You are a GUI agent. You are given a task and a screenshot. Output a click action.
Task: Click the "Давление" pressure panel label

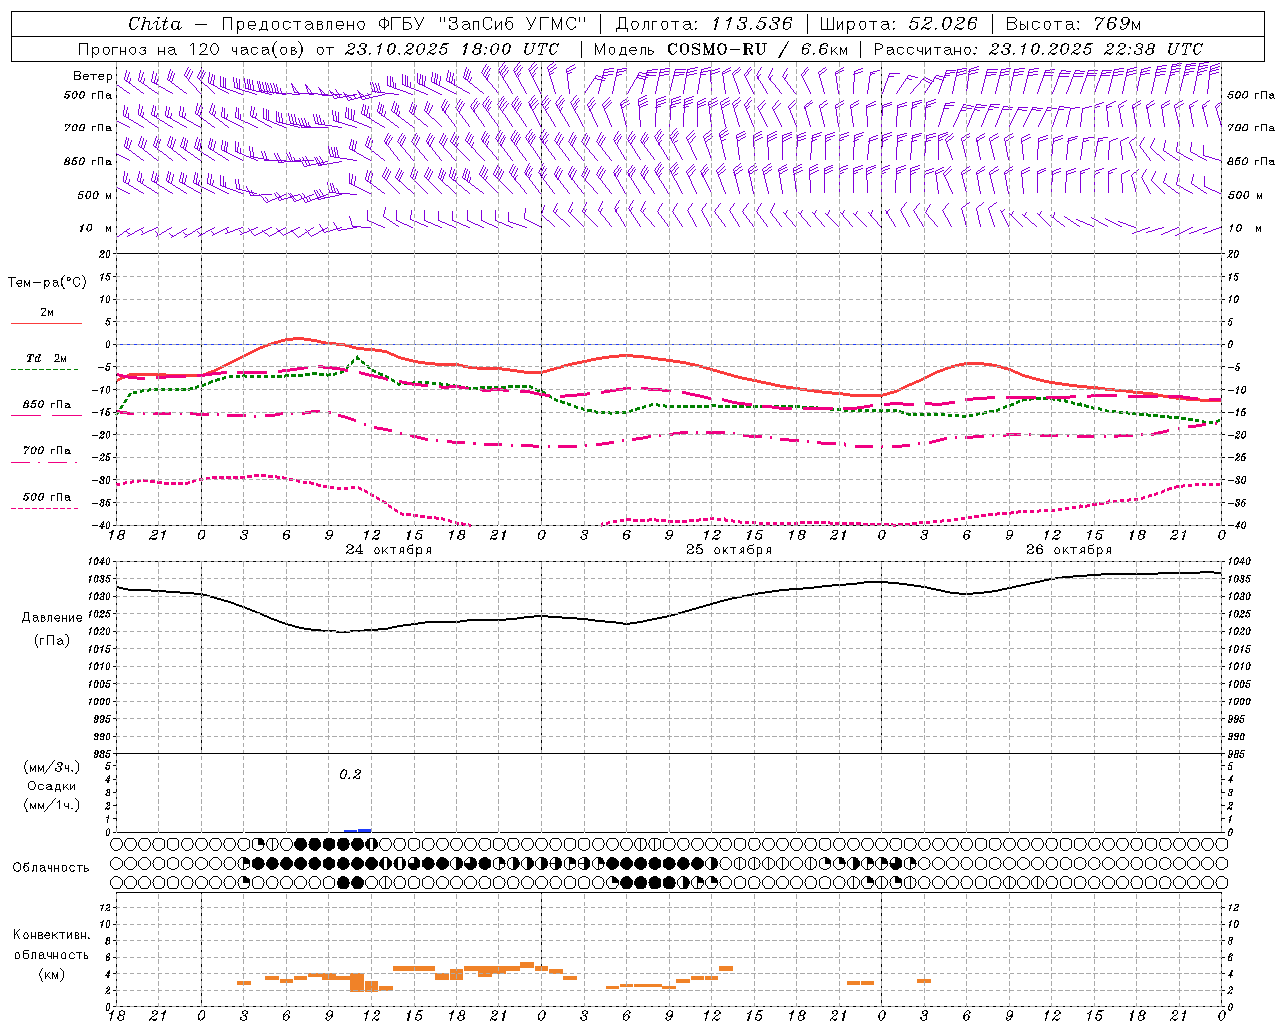(x=52, y=618)
